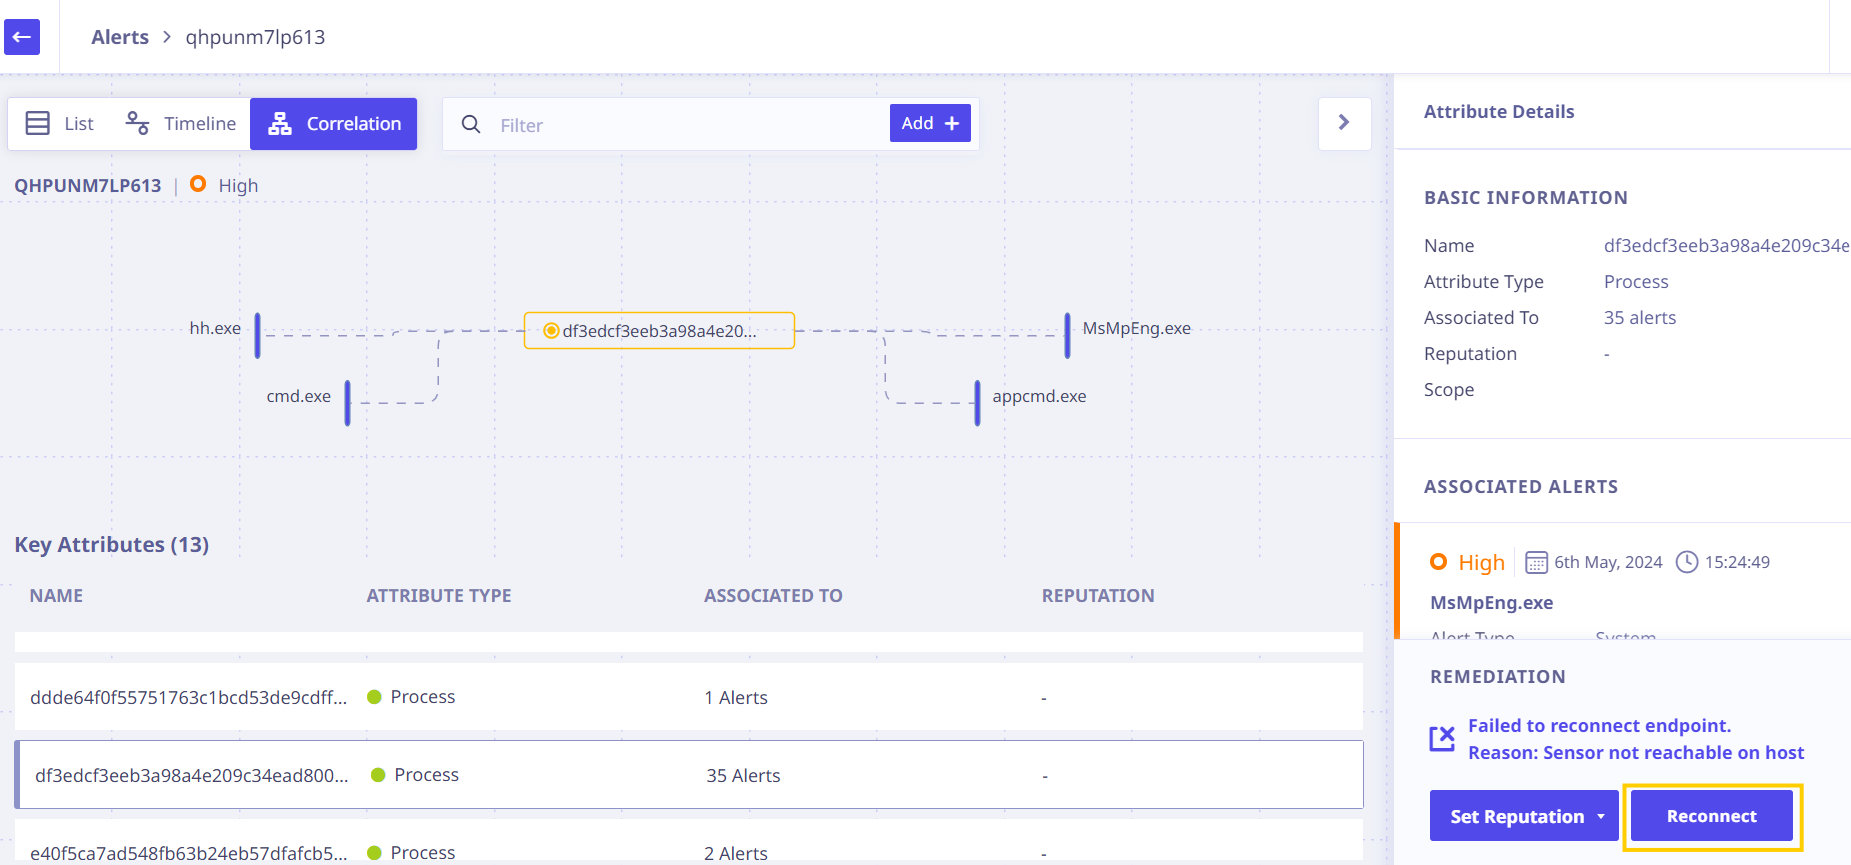Screen dimensions: 1851x865
Task: Expand panel with right chevron button
Action: pyautogui.click(x=1344, y=123)
